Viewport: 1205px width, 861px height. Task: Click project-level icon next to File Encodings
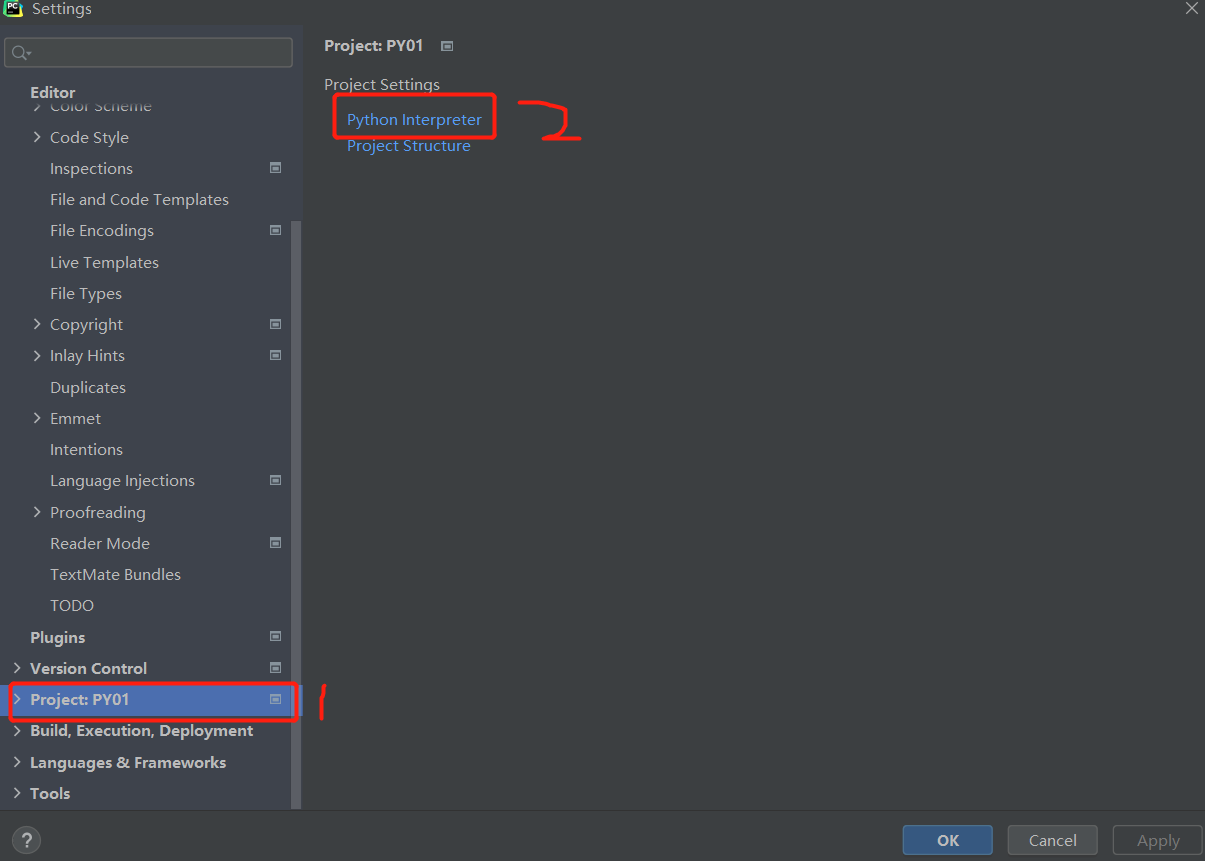pyautogui.click(x=276, y=230)
